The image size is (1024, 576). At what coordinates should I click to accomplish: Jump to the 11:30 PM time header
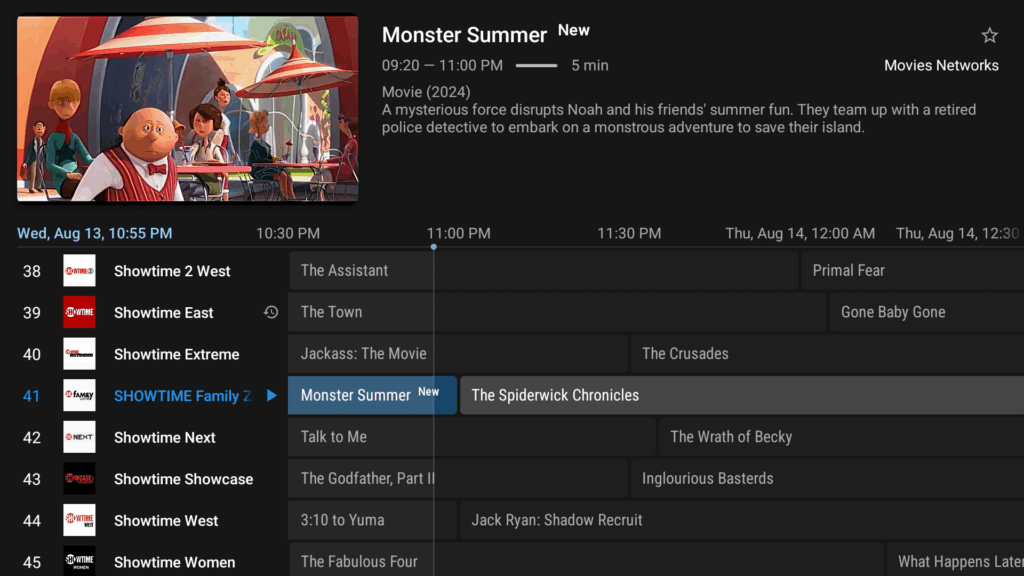(629, 233)
